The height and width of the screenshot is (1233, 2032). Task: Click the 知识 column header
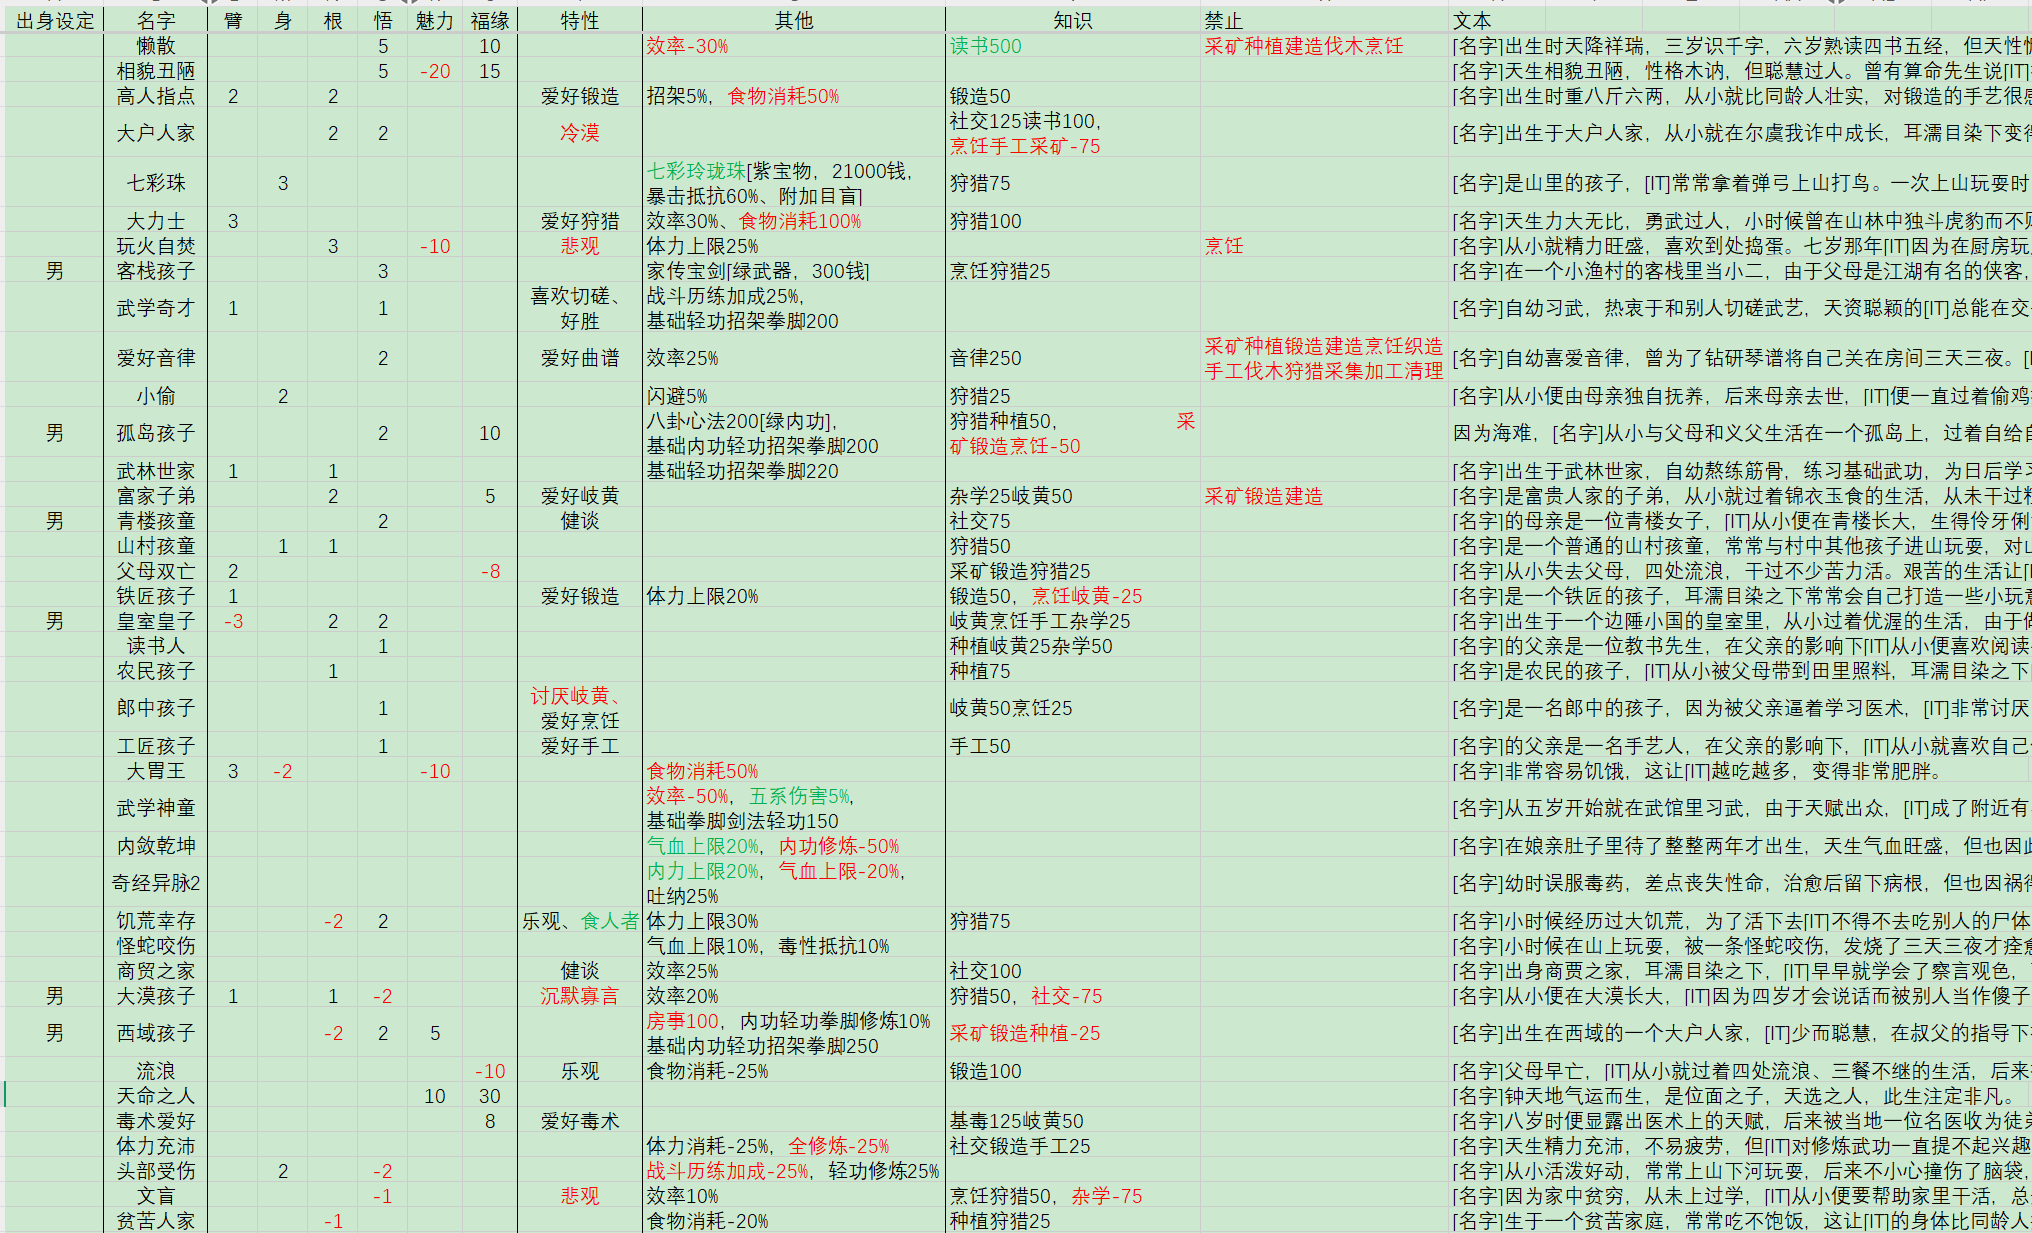1072,21
